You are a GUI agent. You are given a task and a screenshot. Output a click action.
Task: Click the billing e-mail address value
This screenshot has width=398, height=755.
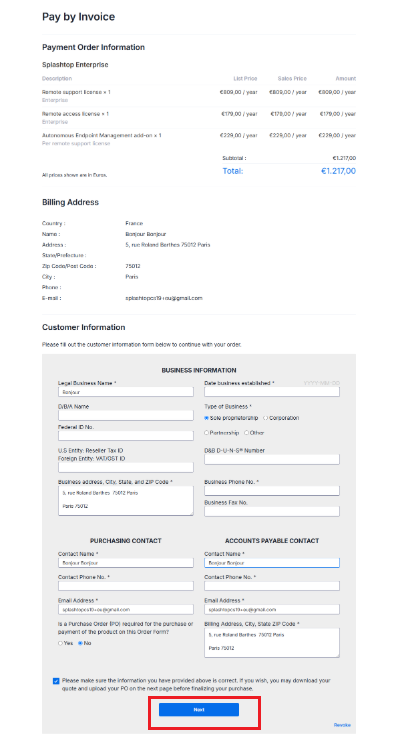point(164,298)
